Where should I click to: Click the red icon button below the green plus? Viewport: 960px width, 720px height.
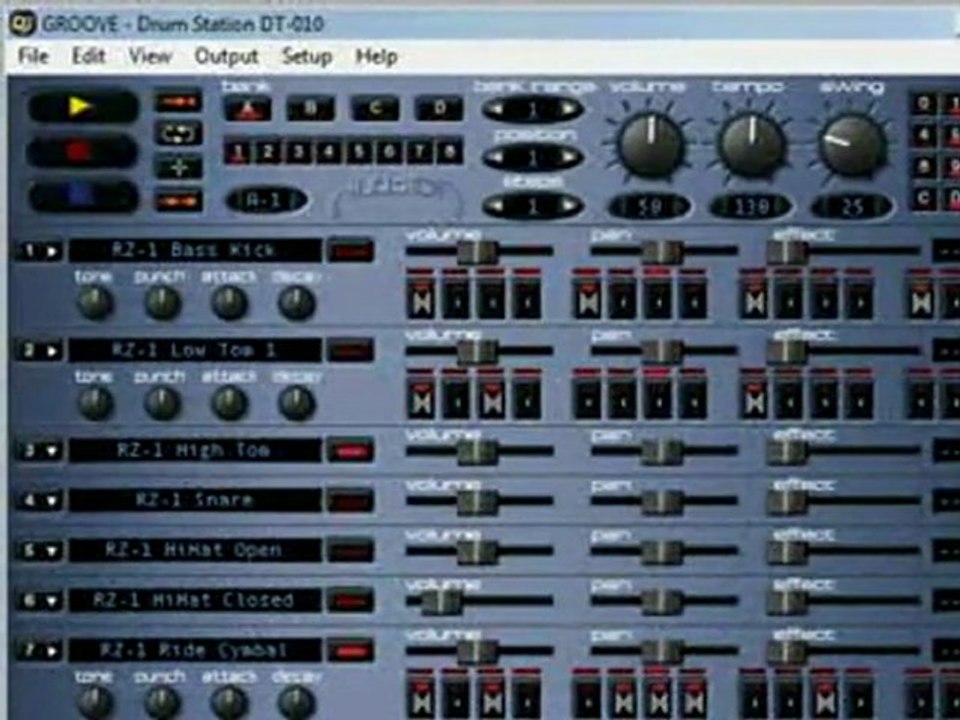point(179,200)
